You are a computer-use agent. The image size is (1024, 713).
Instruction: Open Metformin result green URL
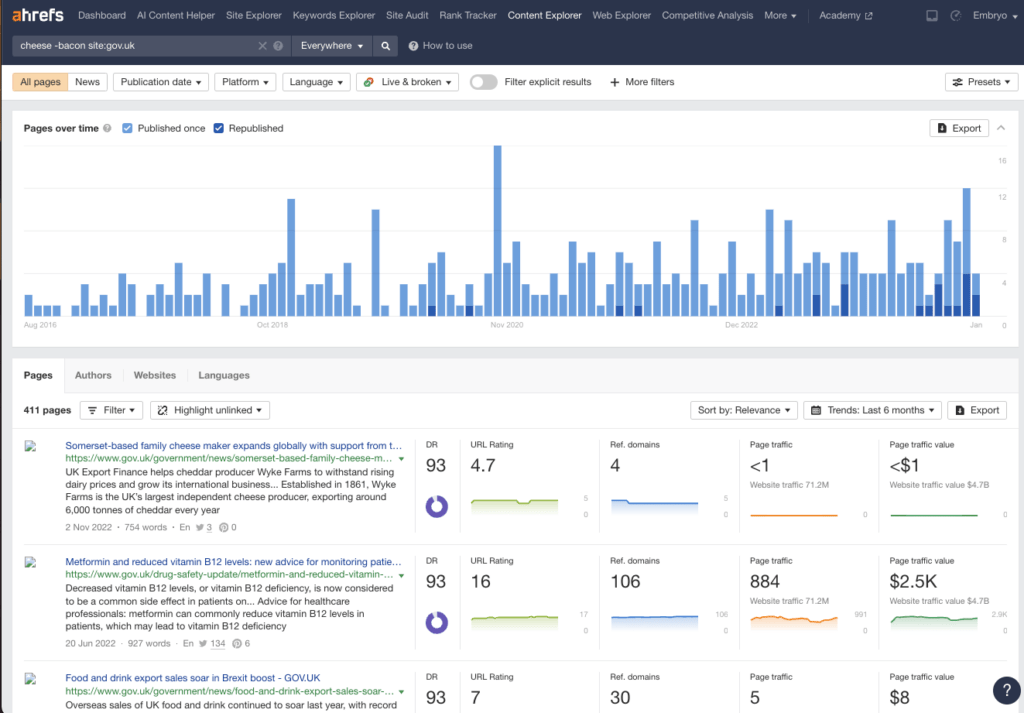229,575
